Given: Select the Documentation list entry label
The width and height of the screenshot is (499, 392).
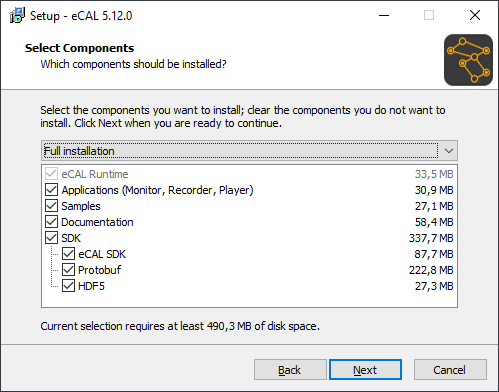Looking at the screenshot, I should pyautogui.click(x=97, y=222).
